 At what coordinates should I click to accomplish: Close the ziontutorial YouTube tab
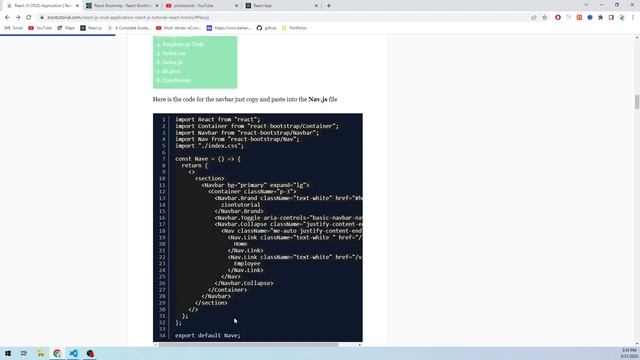(x=236, y=6)
